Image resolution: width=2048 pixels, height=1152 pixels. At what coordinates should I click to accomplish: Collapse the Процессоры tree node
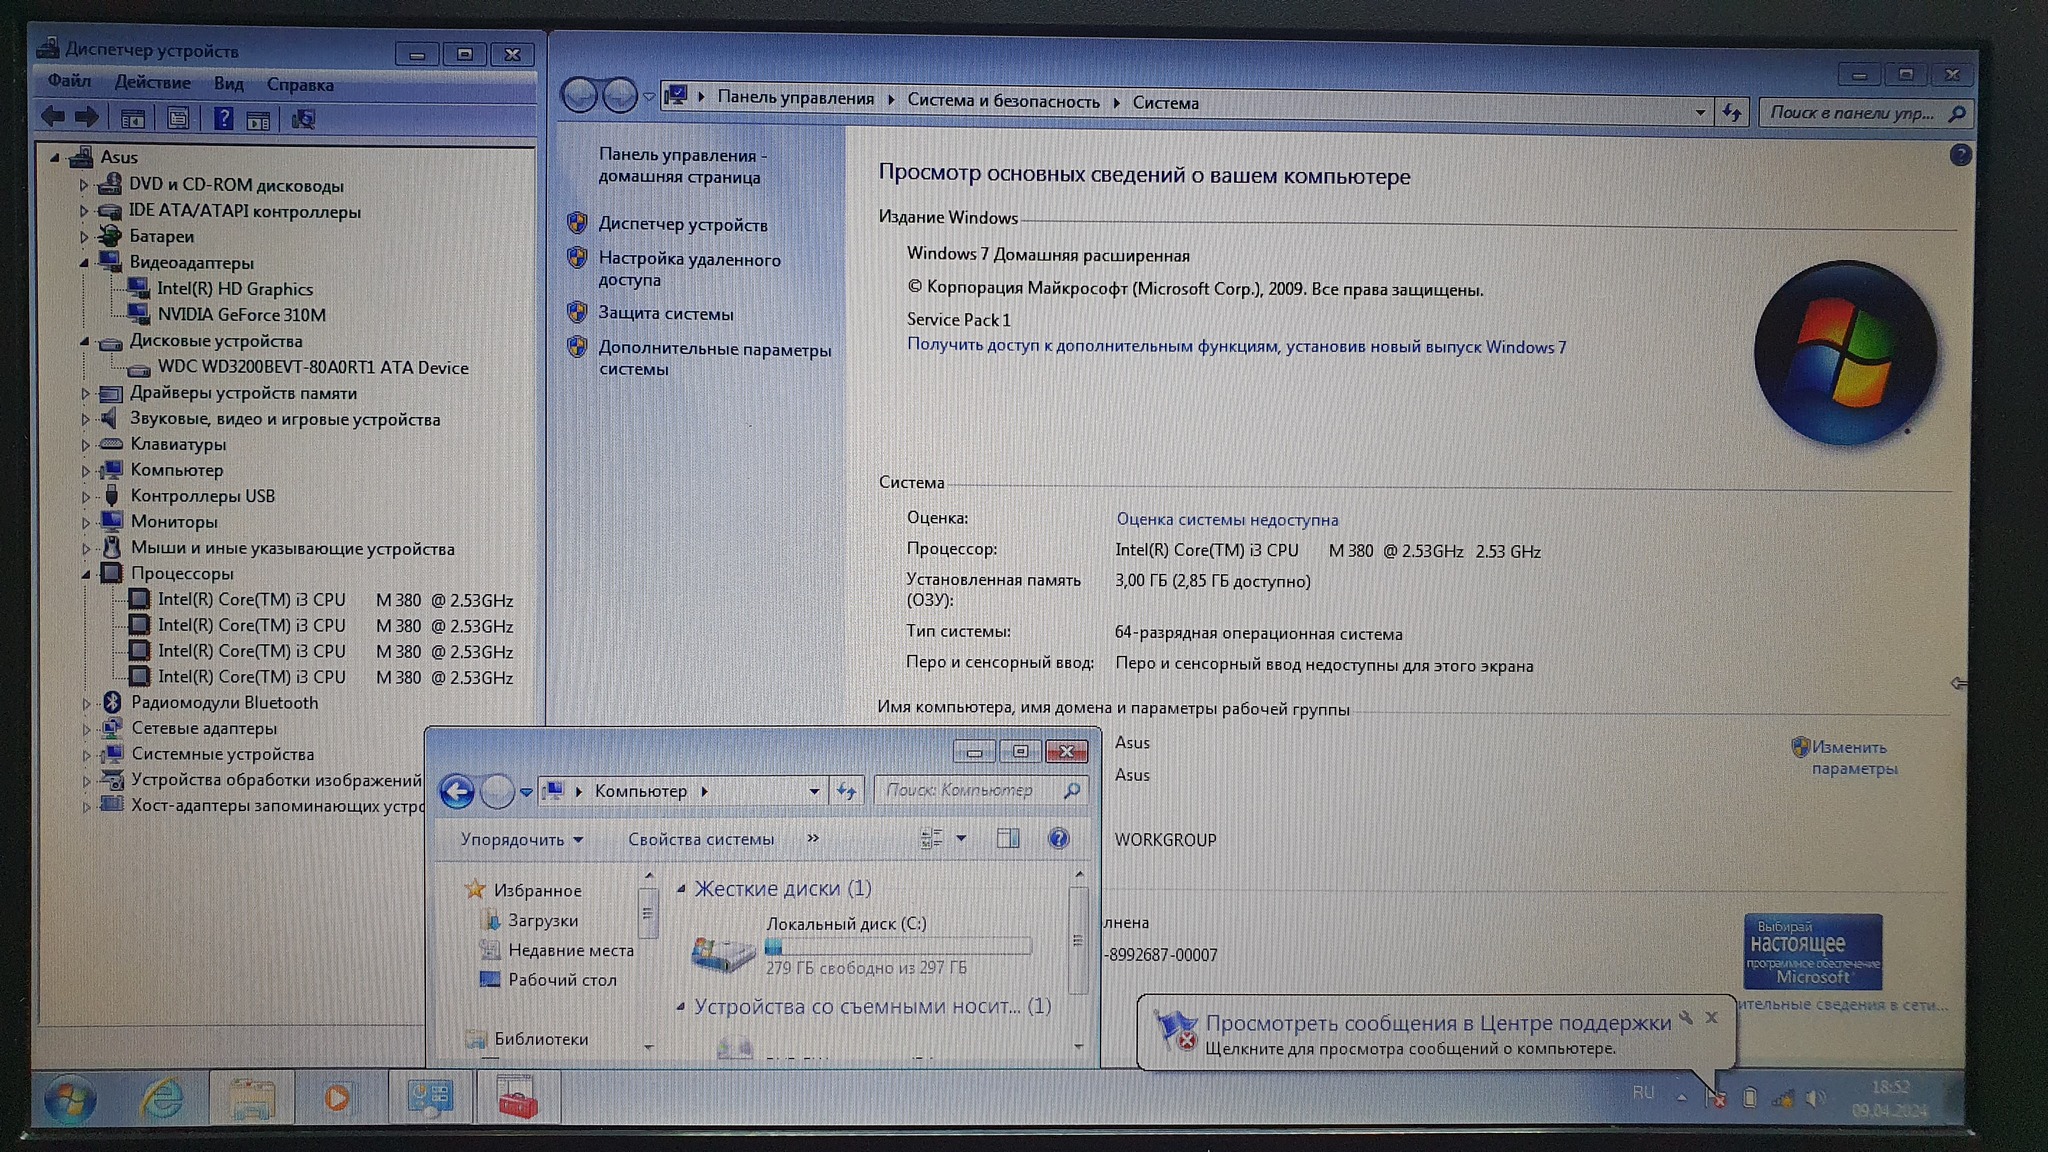(x=86, y=574)
